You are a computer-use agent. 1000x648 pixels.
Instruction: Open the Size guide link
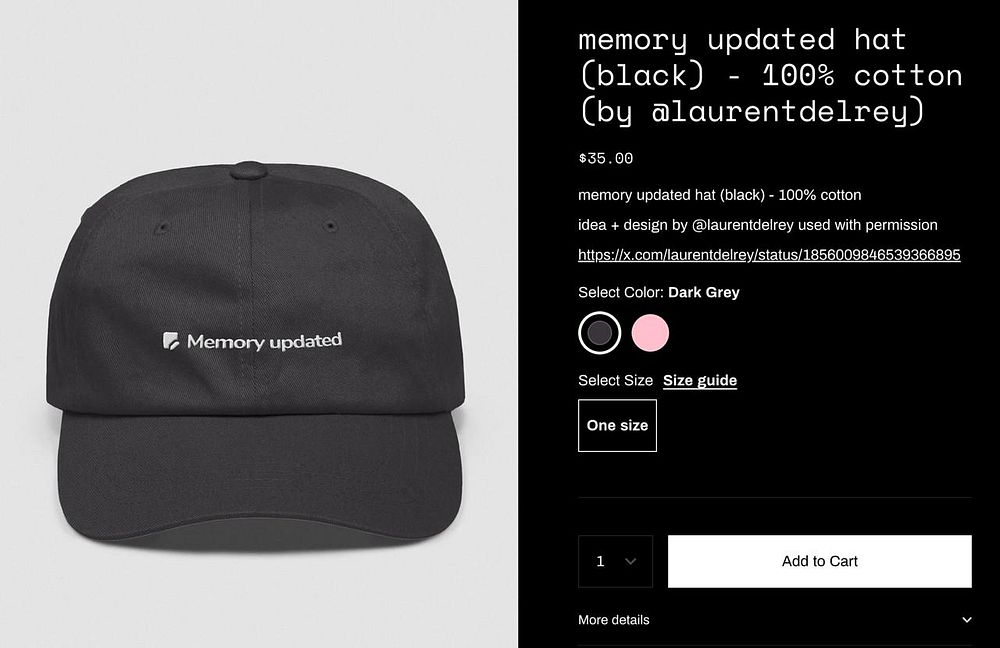click(x=700, y=381)
